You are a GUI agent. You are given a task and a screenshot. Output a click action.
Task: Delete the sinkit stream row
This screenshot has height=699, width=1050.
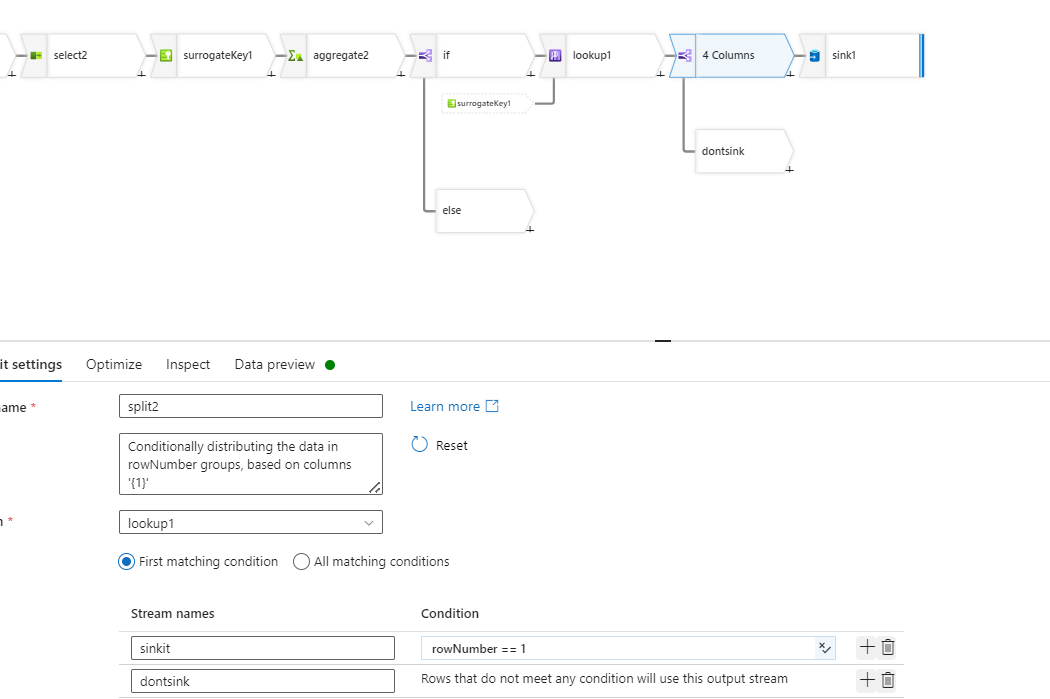(888, 648)
